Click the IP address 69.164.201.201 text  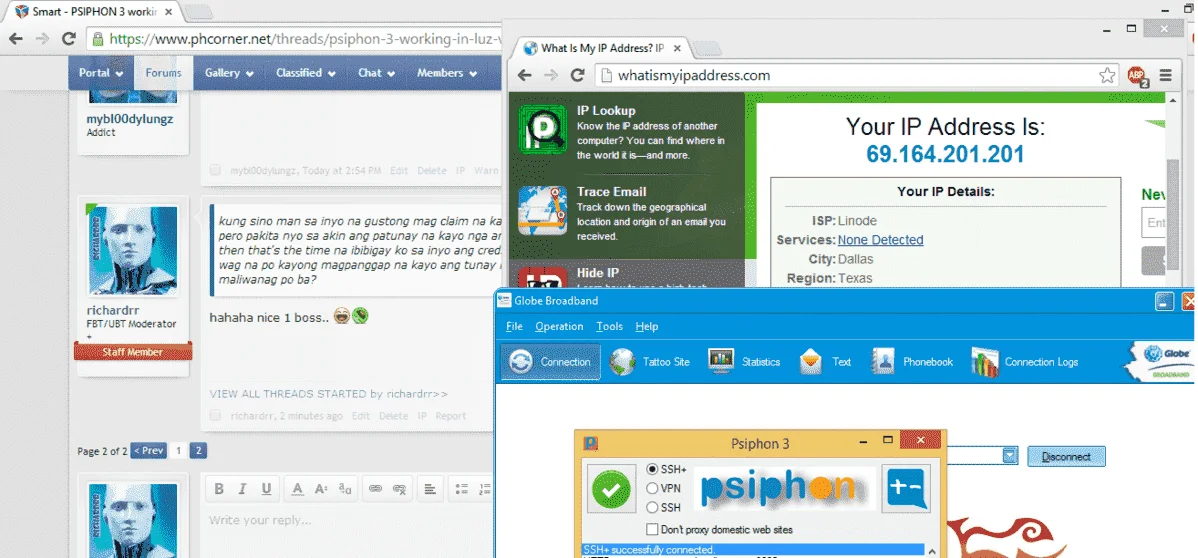(944, 154)
